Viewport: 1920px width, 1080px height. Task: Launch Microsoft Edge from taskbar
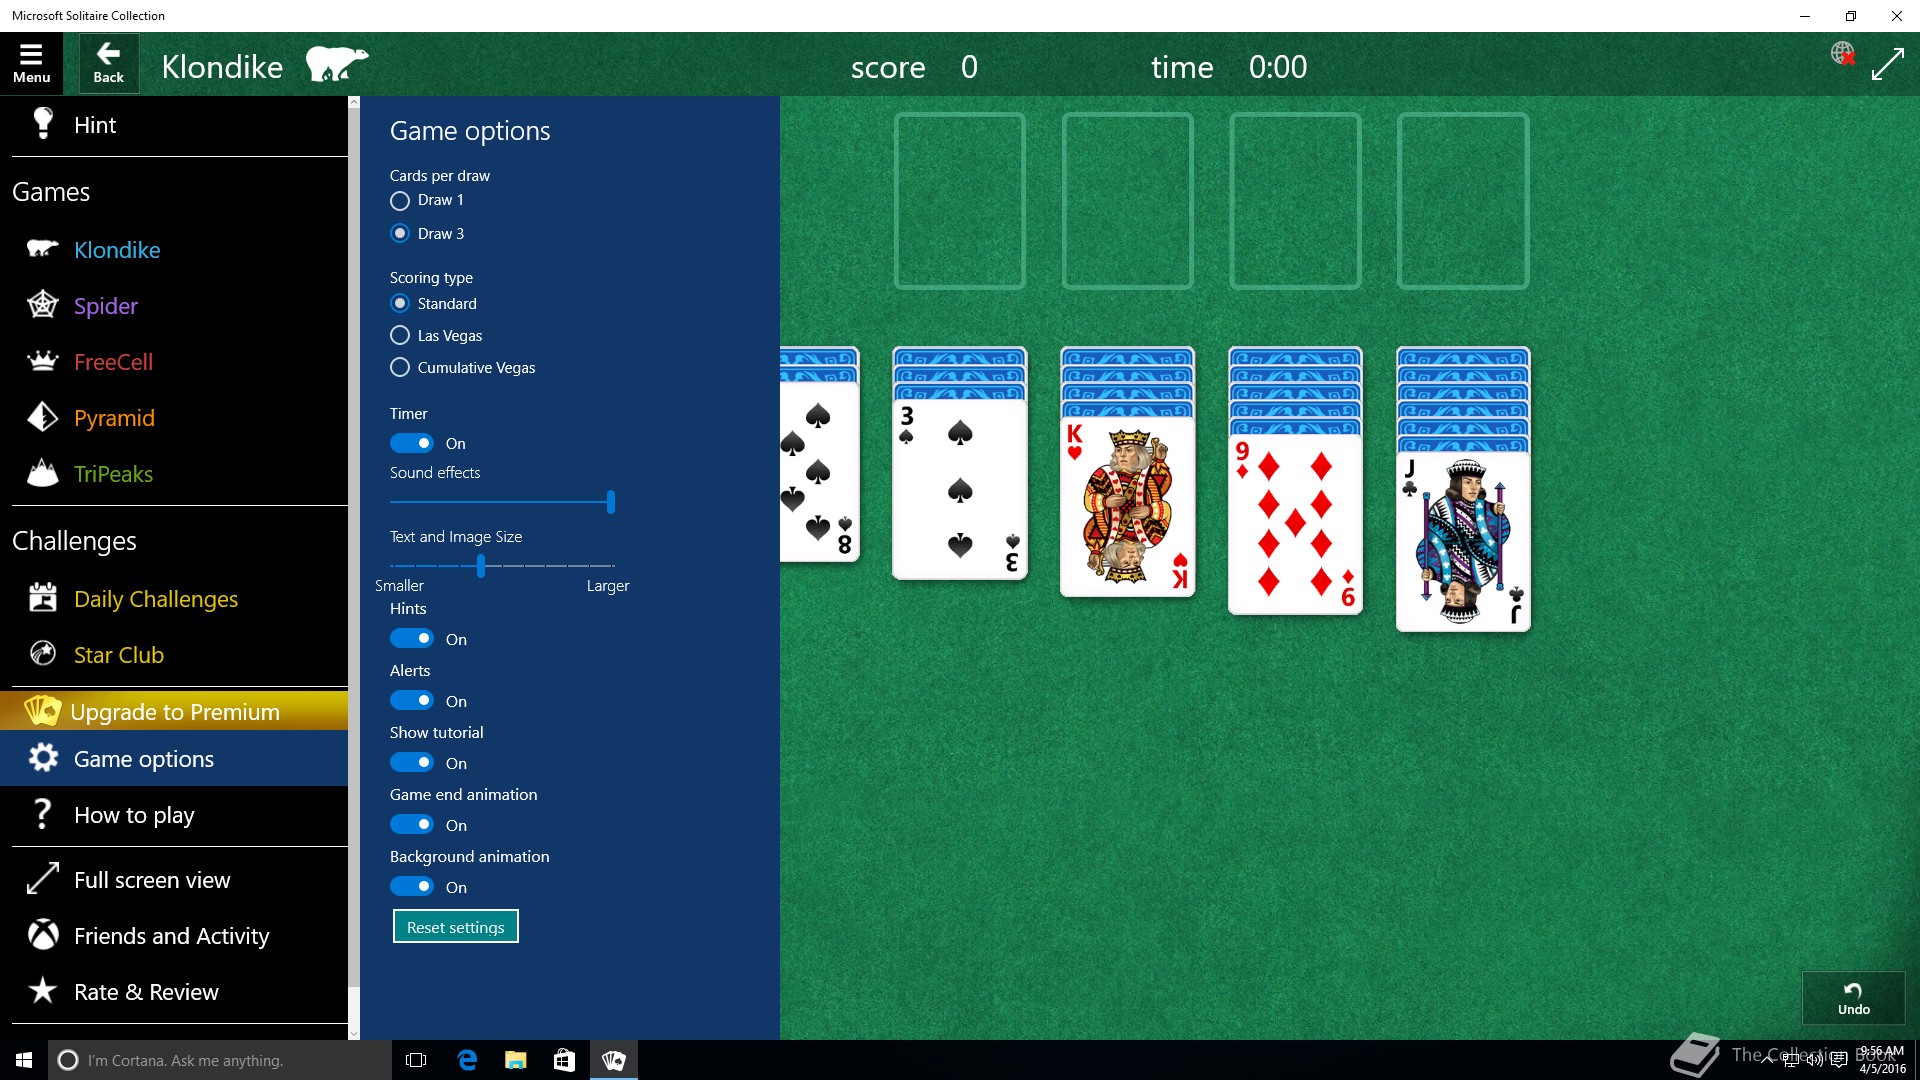pos(467,1060)
